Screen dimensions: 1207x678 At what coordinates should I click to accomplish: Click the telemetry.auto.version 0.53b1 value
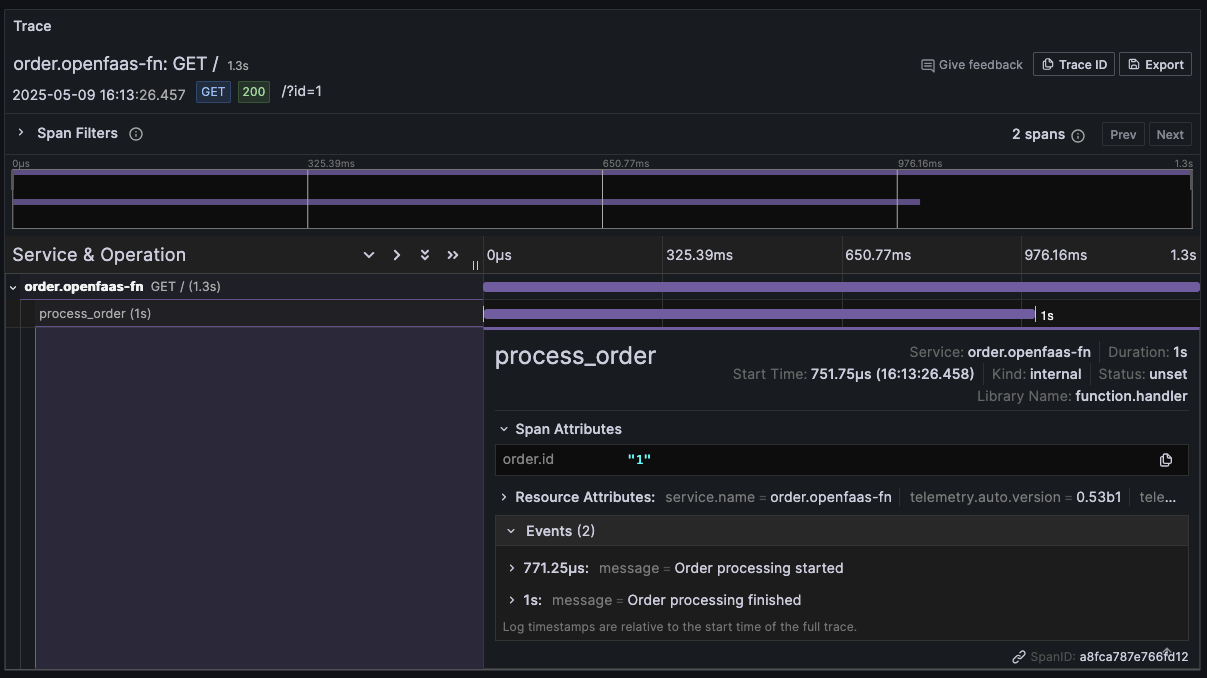tap(1098, 497)
